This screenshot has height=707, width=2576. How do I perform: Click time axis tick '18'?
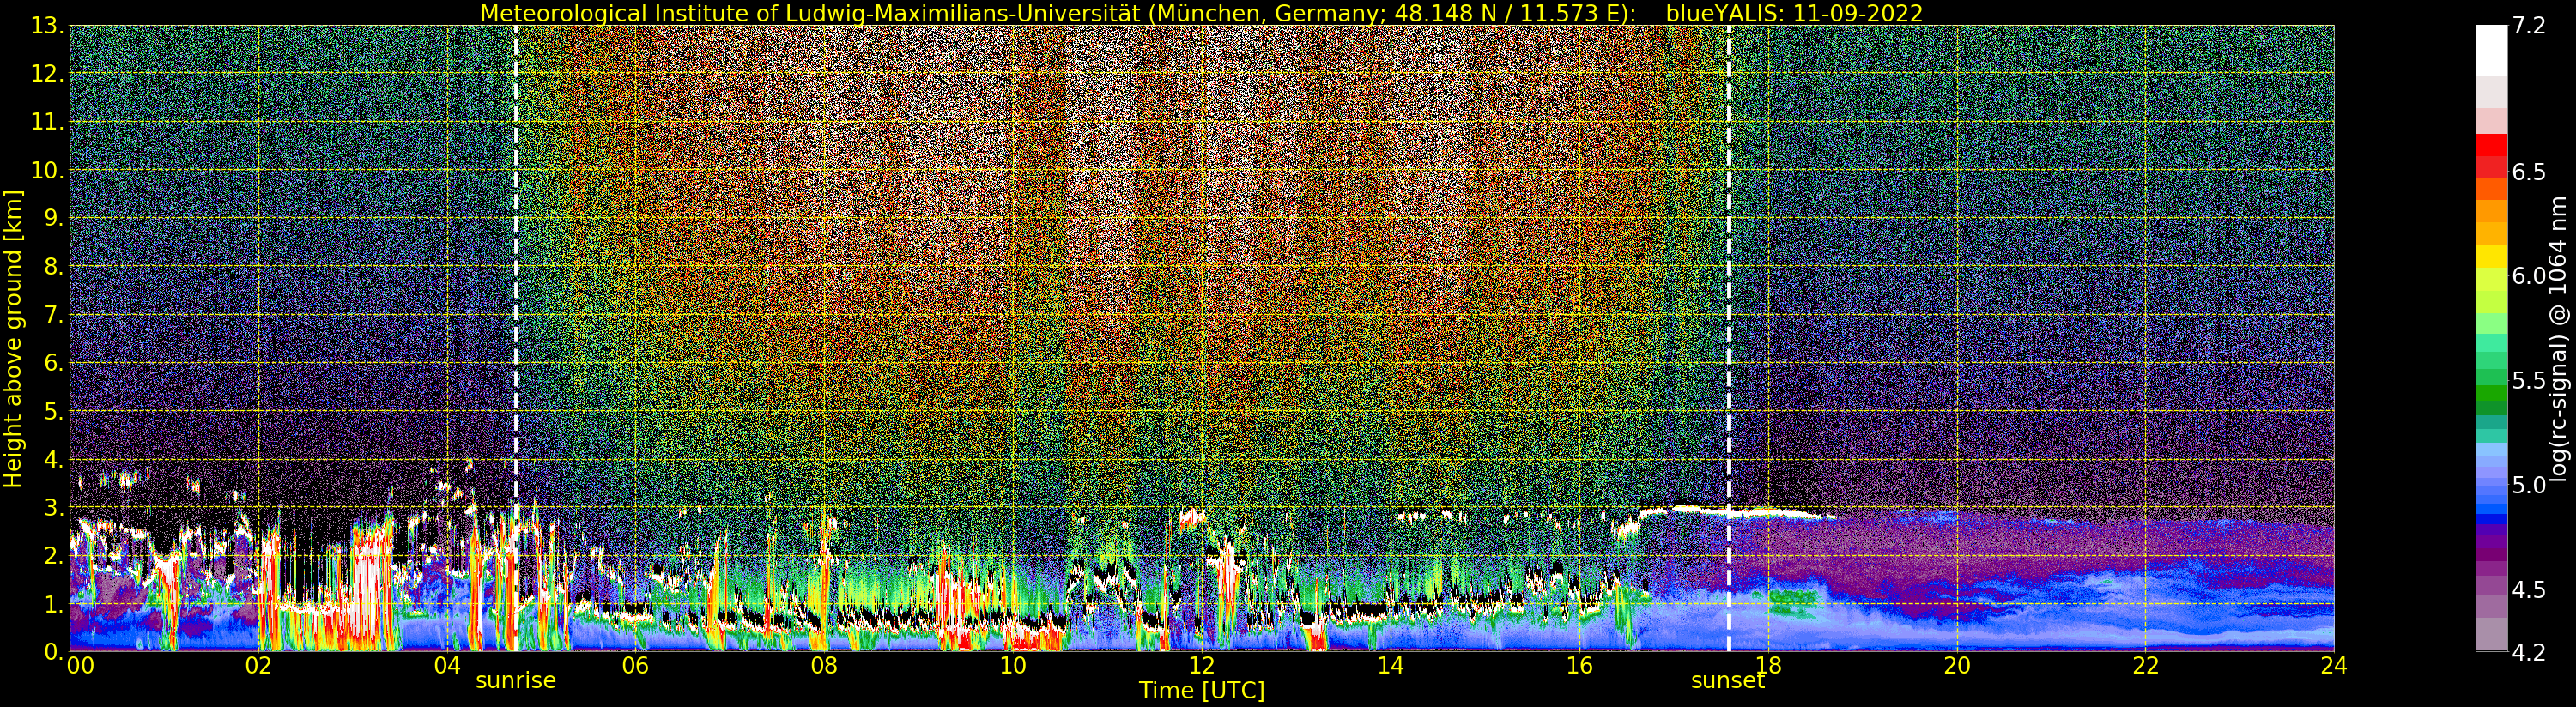(x=1768, y=666)
